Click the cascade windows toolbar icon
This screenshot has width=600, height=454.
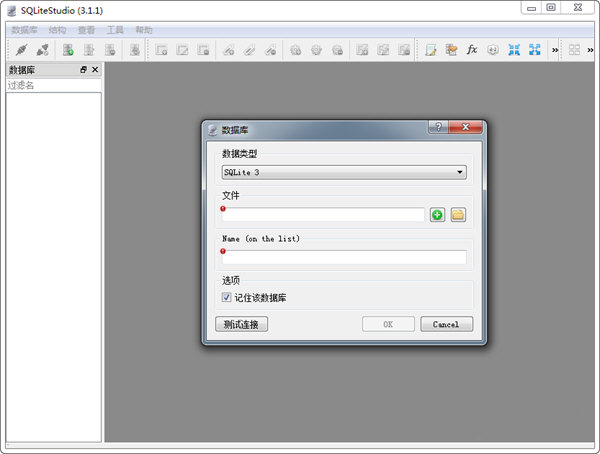point(535,49)
